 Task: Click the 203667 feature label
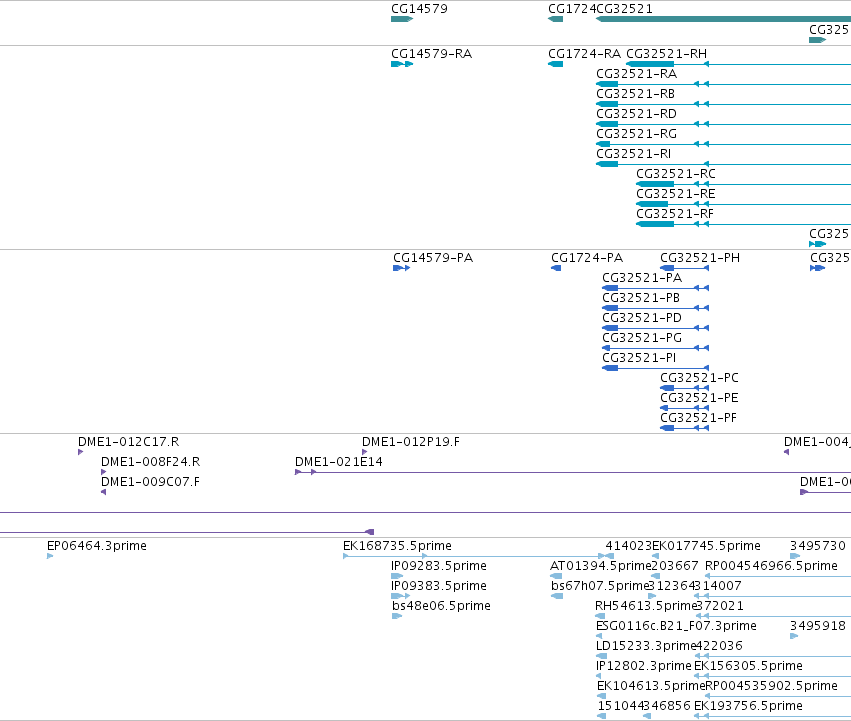675,566
